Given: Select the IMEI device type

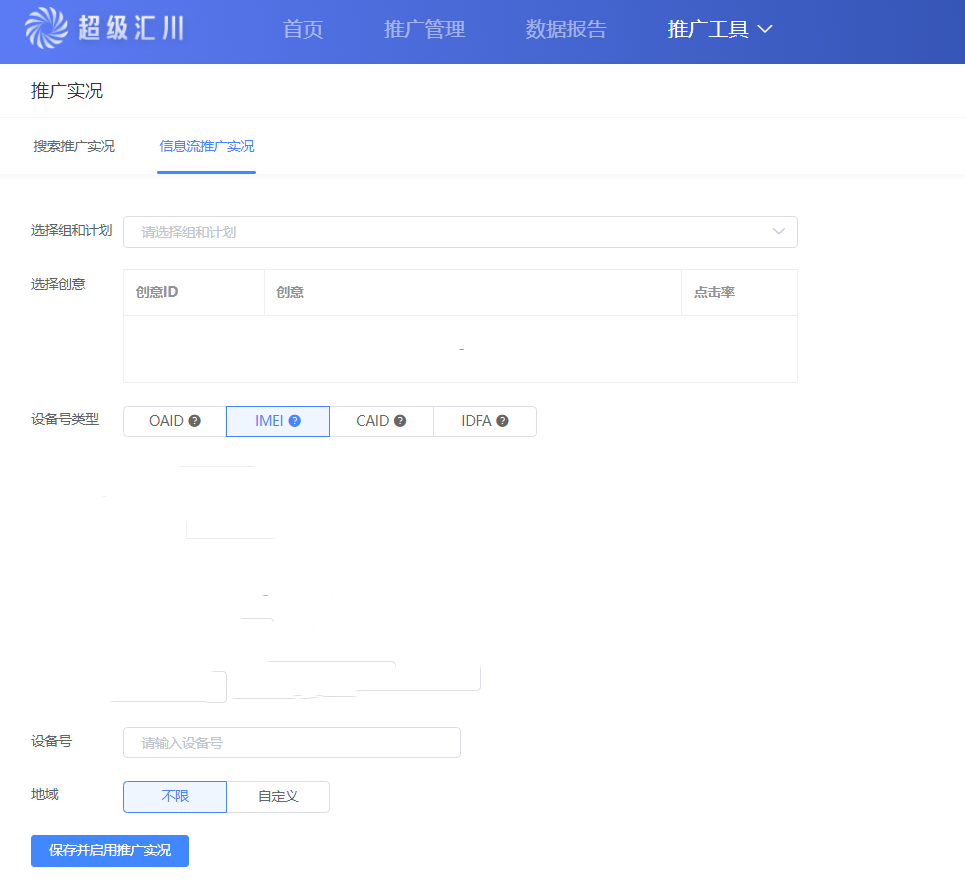Looking at the screenshot, I should coord(278,421).
